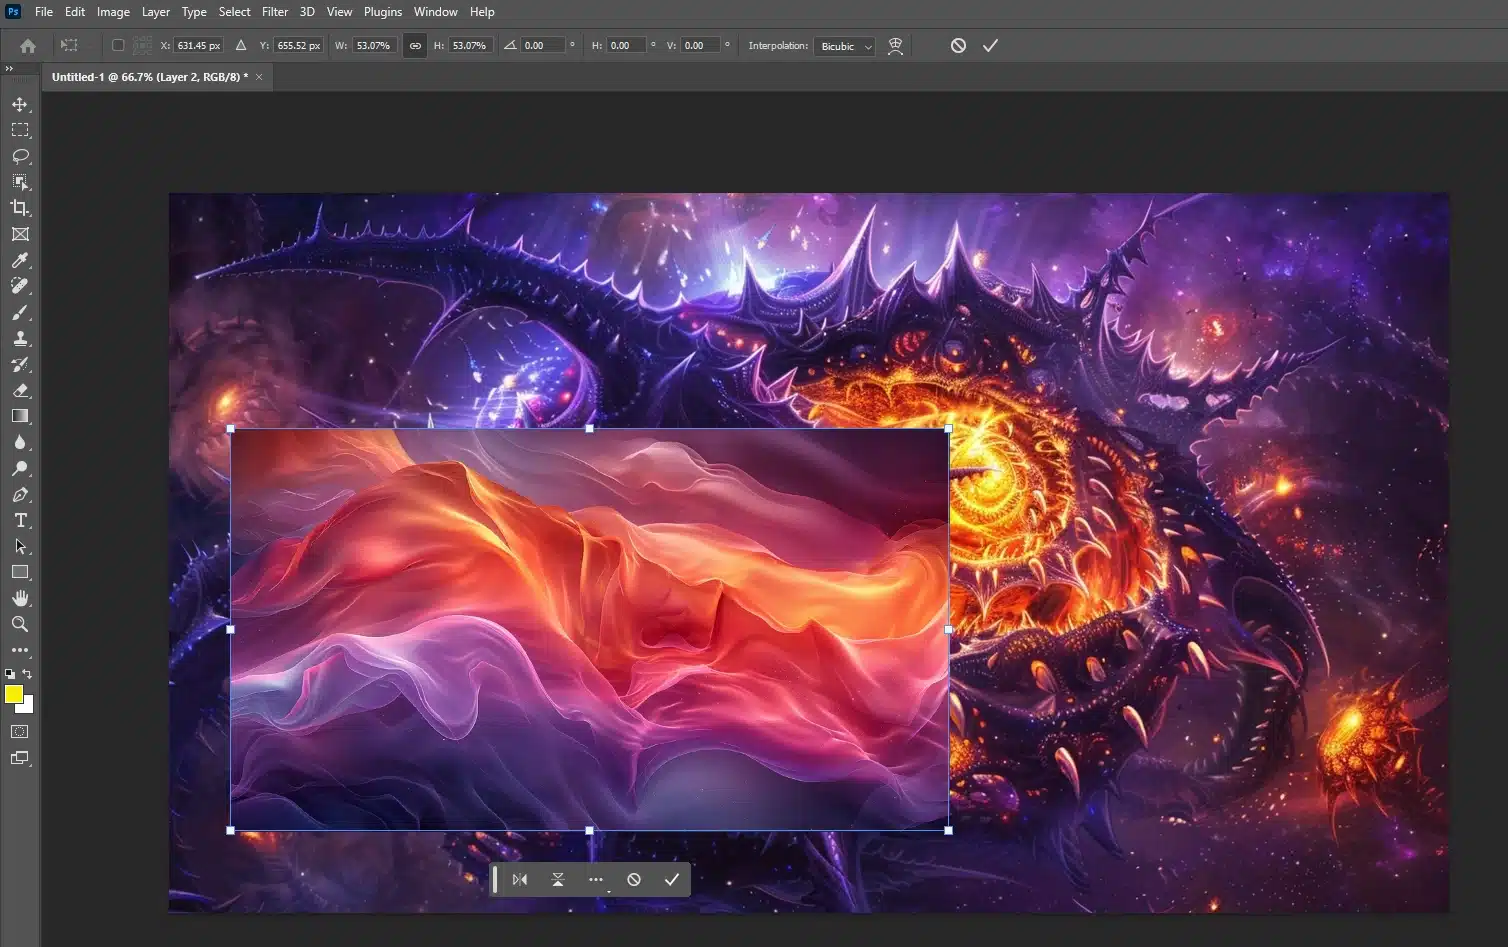The width and height of the screenshot is (1508, 947).
Task: Select the Dodge tool
Action: point(20,468)
